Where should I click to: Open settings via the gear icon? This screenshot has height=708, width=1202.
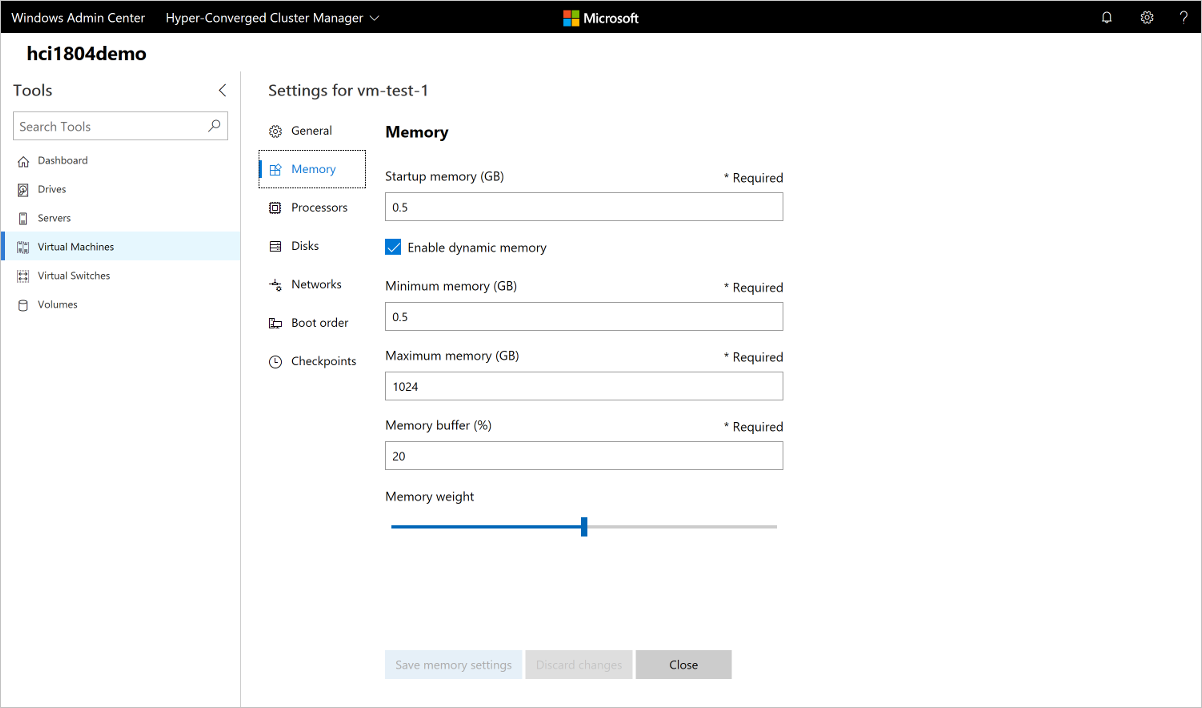[1147, 17]
